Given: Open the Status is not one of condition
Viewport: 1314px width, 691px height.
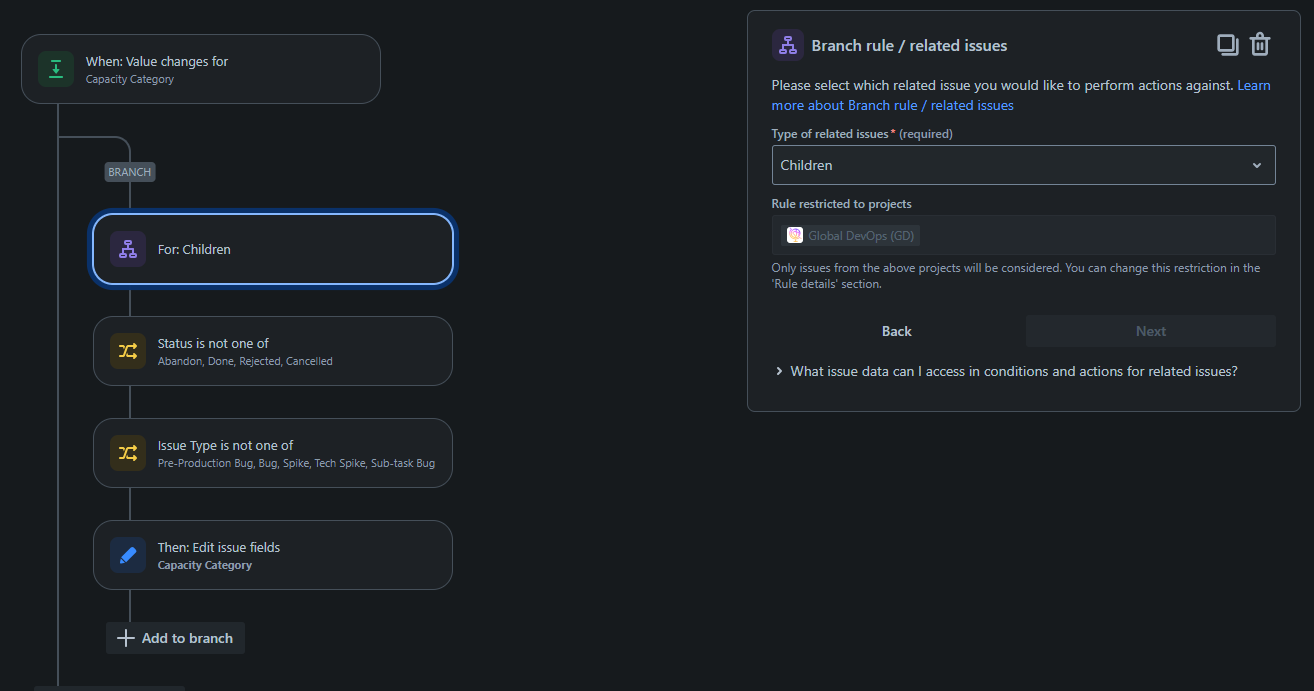Looking at the screenshot, I should (273, 351).
